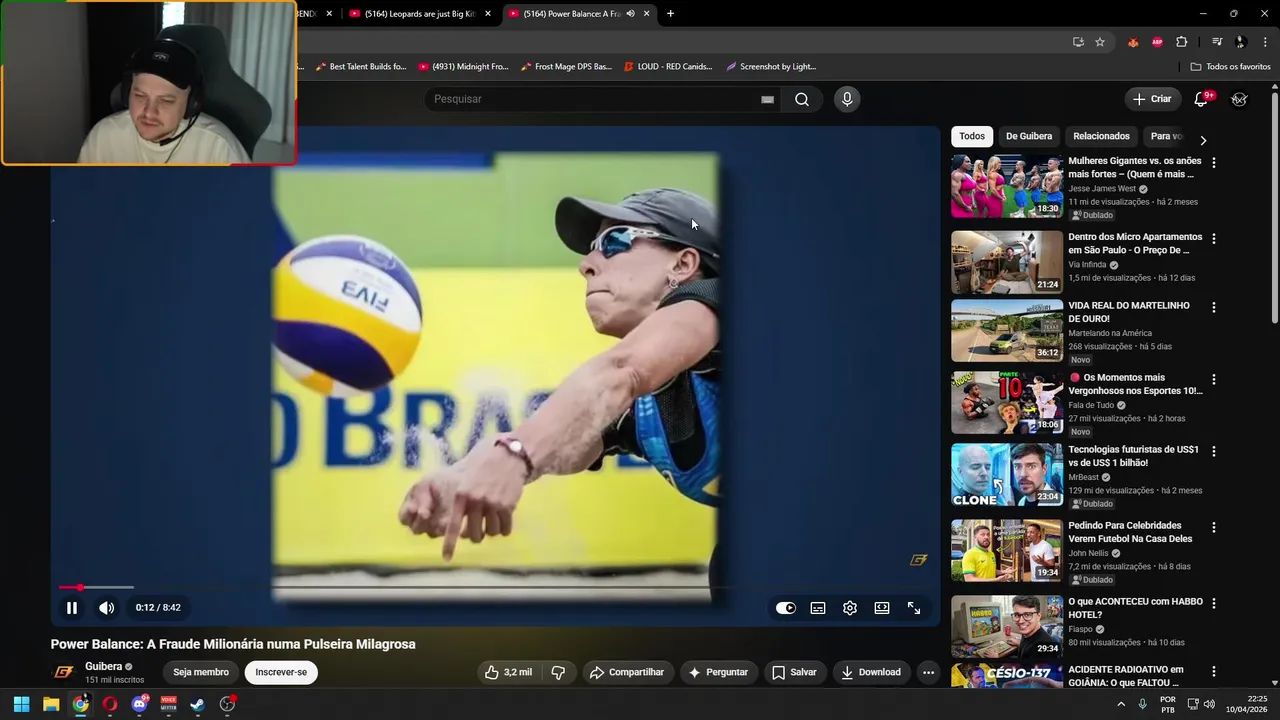Dislike the video with thumbs down

(559, 672)
